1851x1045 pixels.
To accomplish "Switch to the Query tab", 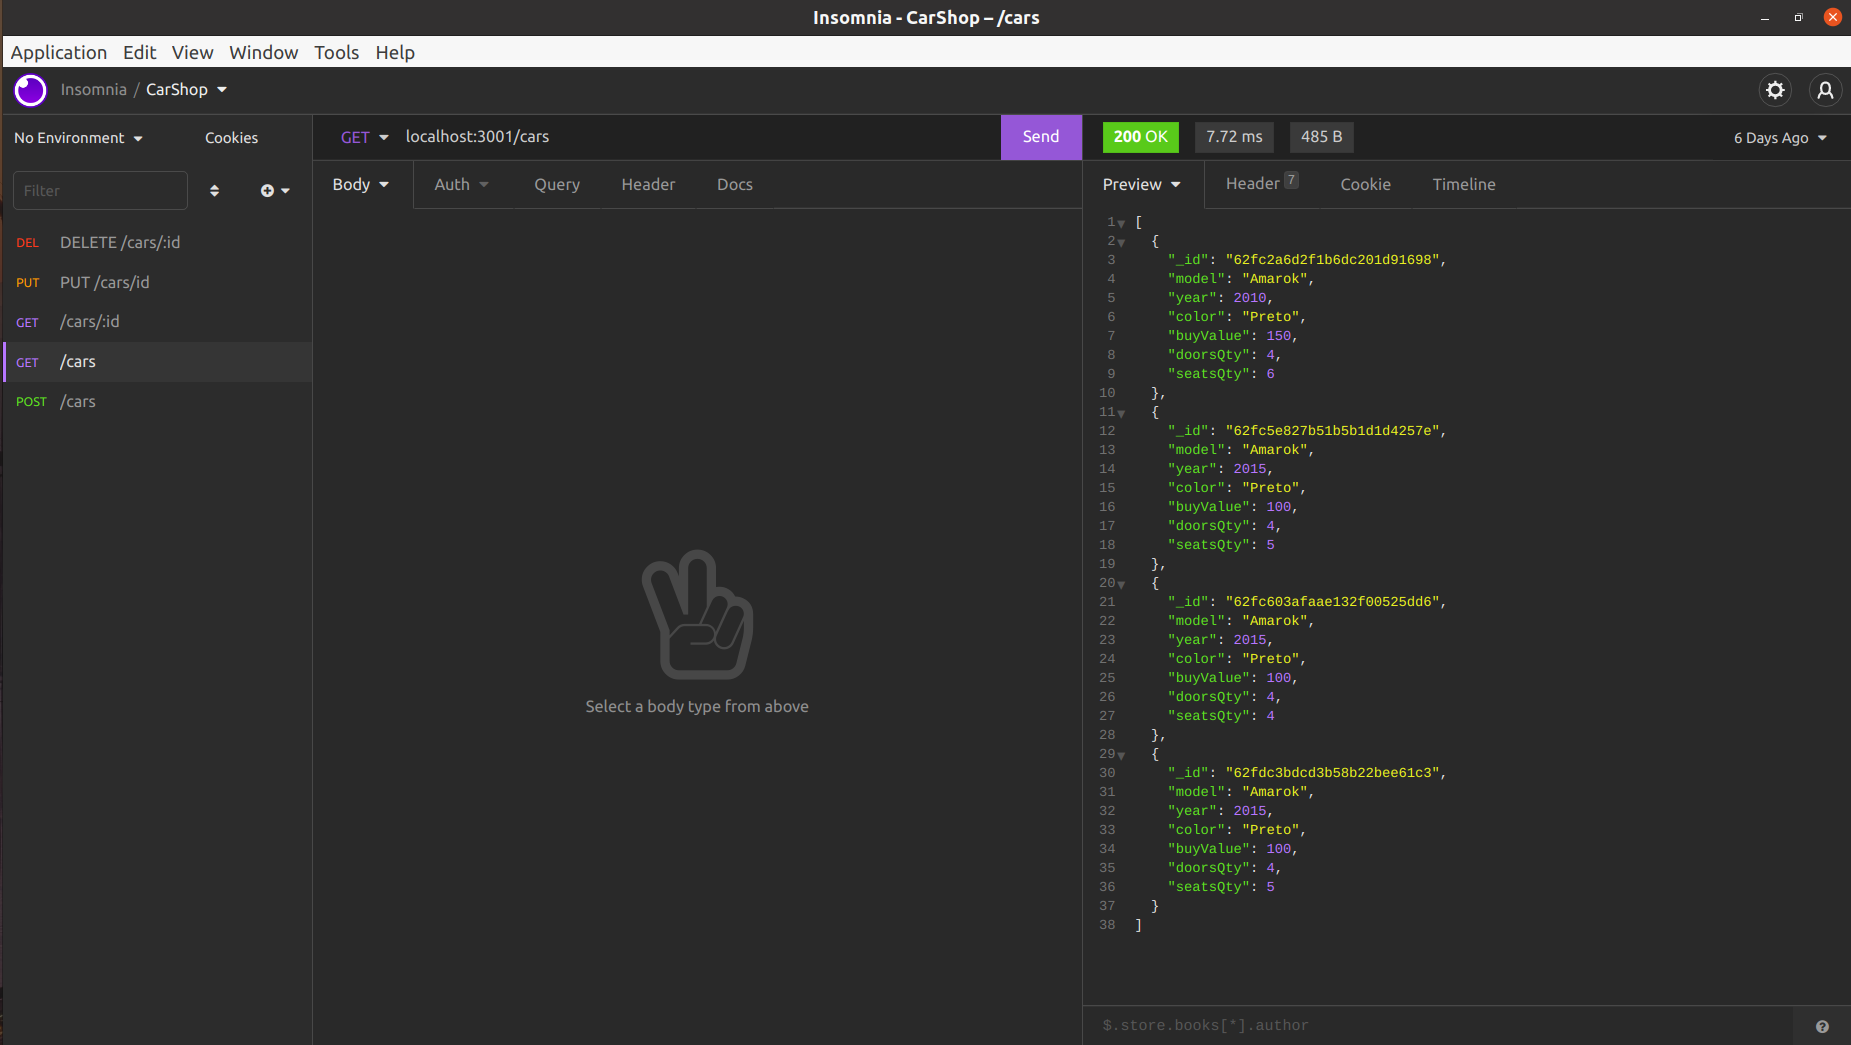I will (556, 185).
